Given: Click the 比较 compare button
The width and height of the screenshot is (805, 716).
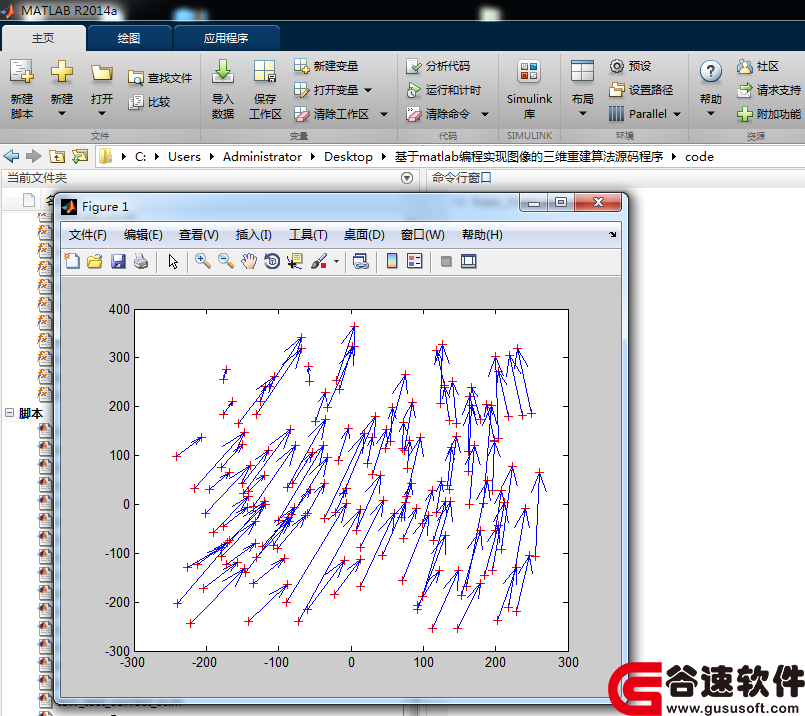Looking at the screenshot, I should pos(149,102).
